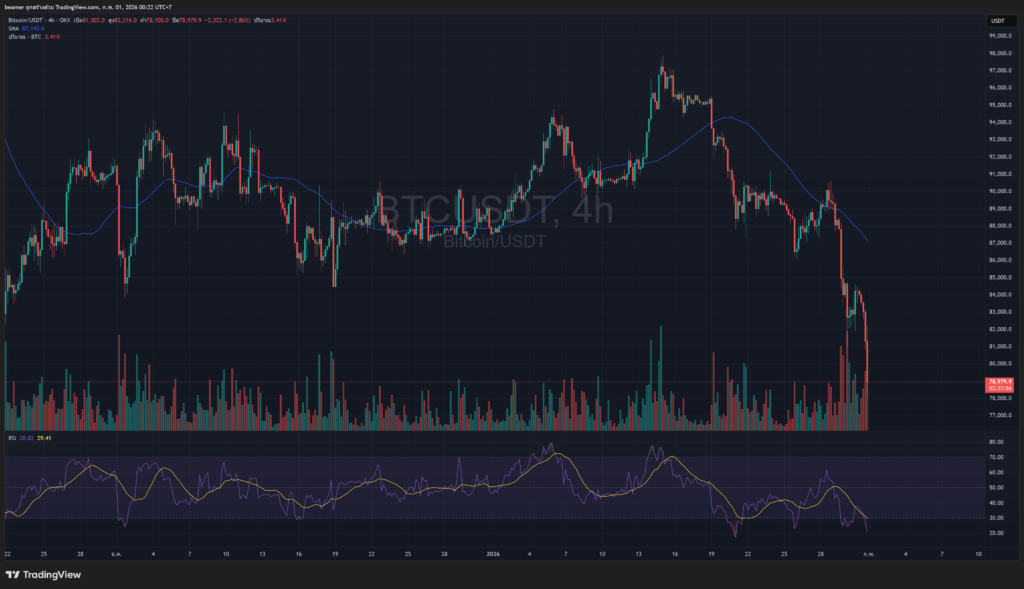Click the SMA indicator legend entry
The width and height of the screenshot is (1024, 589).
[x=13, y=28]
